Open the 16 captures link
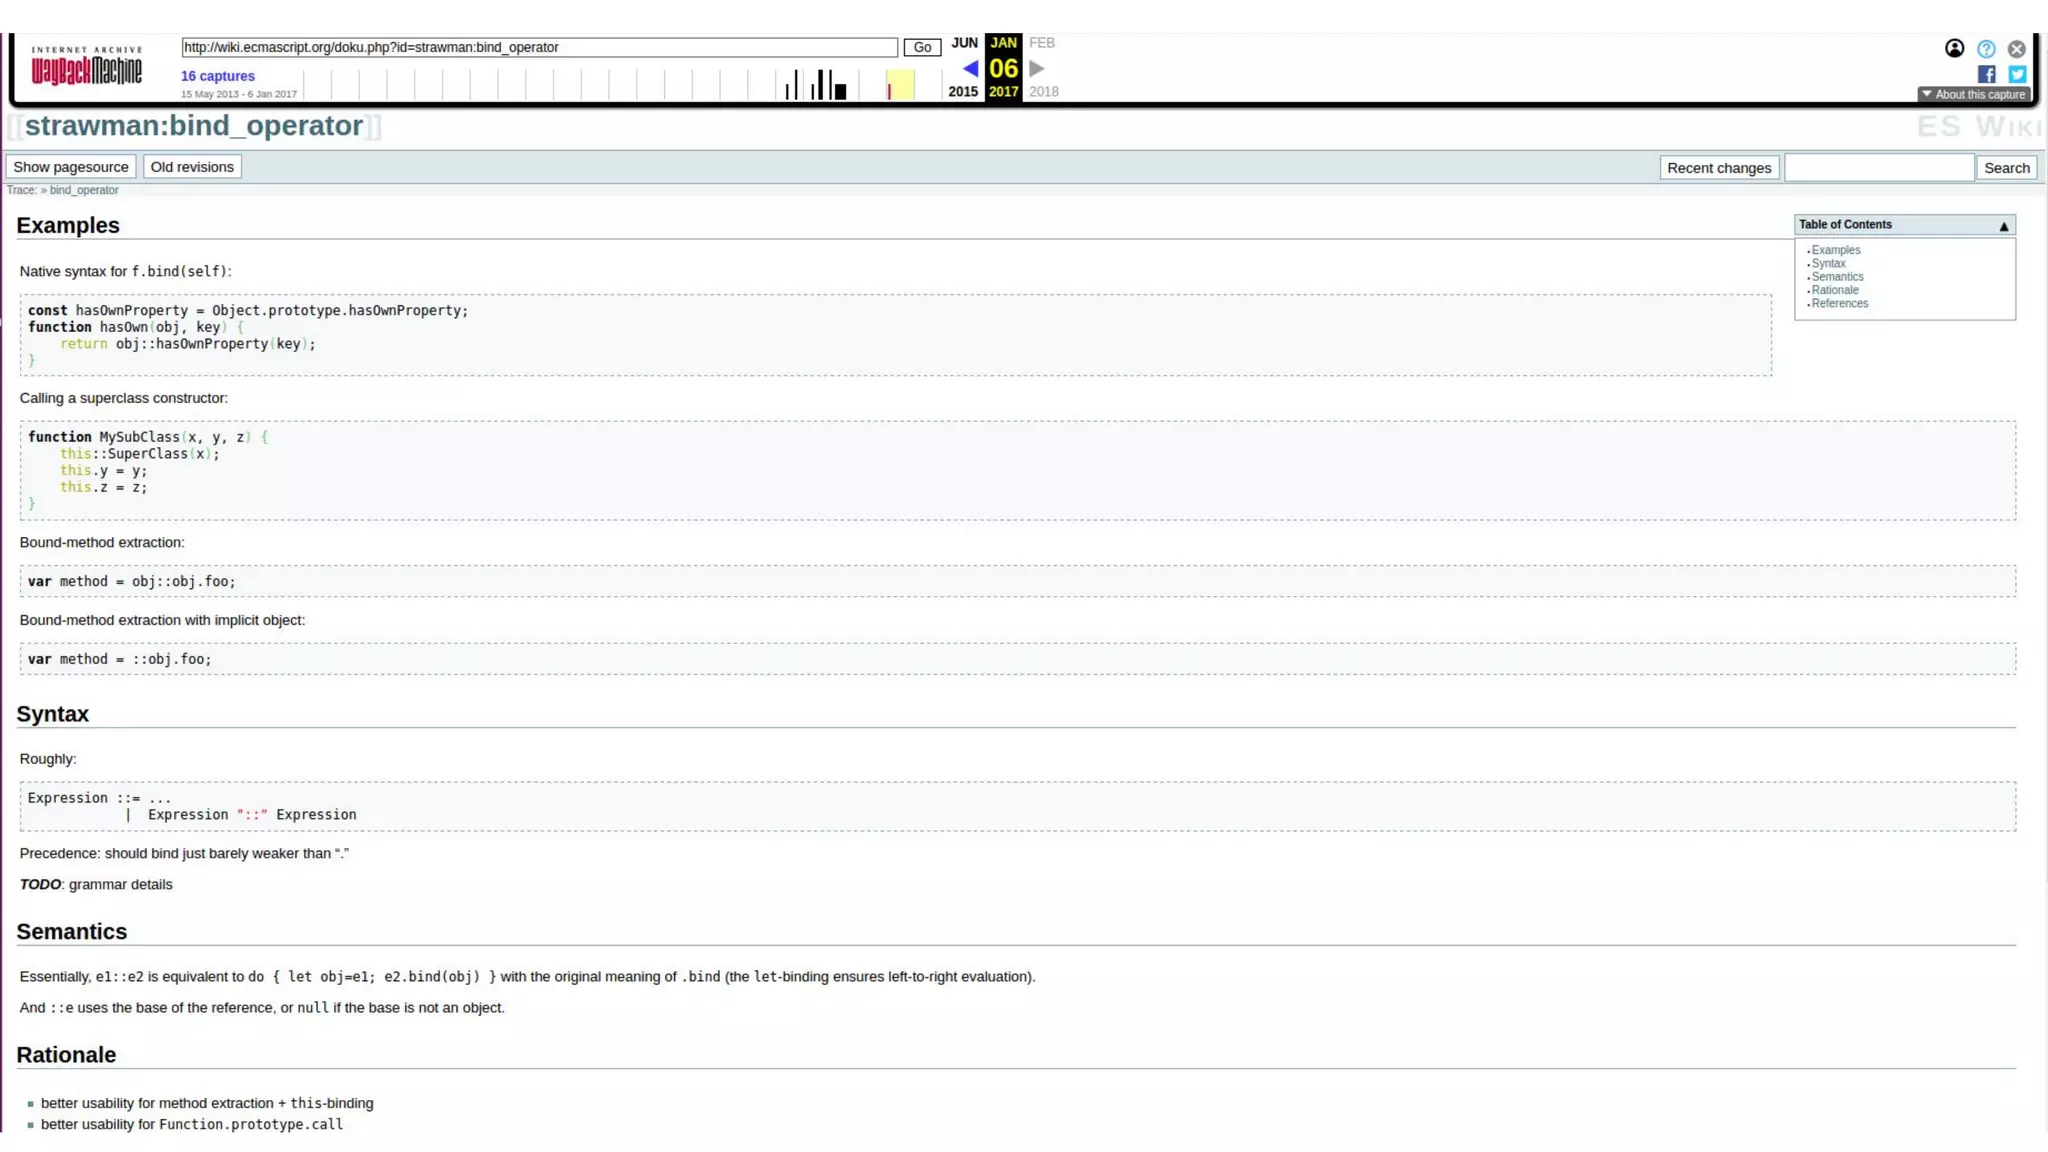 click(x=217, y=76)
